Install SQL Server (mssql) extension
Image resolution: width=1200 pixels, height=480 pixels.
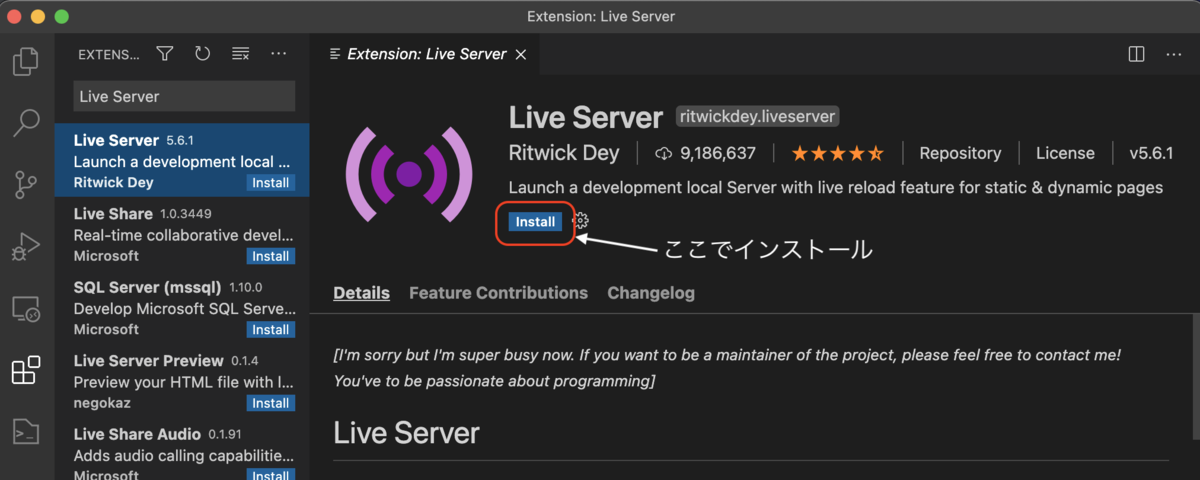tap(270, 330)
